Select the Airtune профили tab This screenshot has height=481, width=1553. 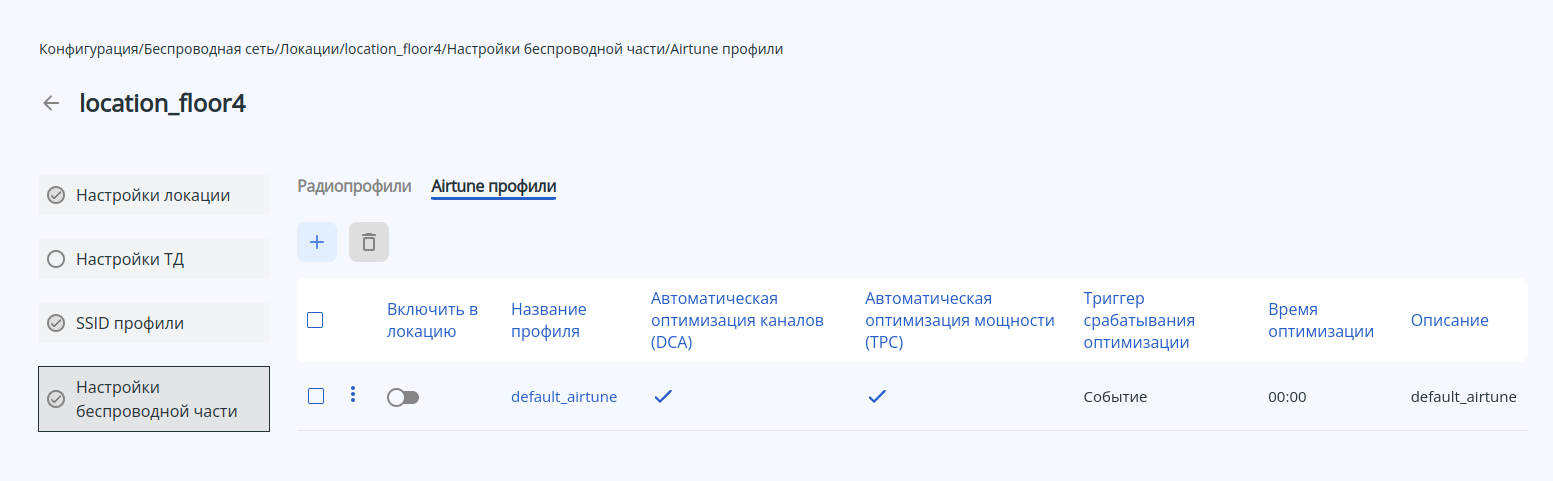pos(493,186)
